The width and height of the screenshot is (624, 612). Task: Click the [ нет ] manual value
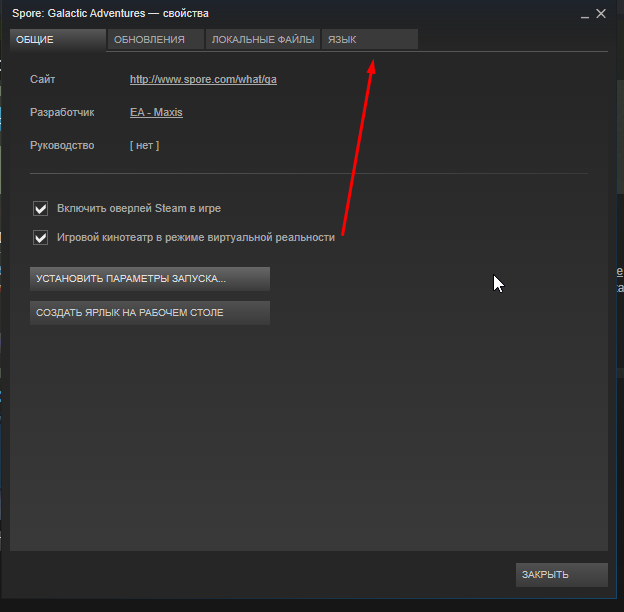tap(144, 146)
